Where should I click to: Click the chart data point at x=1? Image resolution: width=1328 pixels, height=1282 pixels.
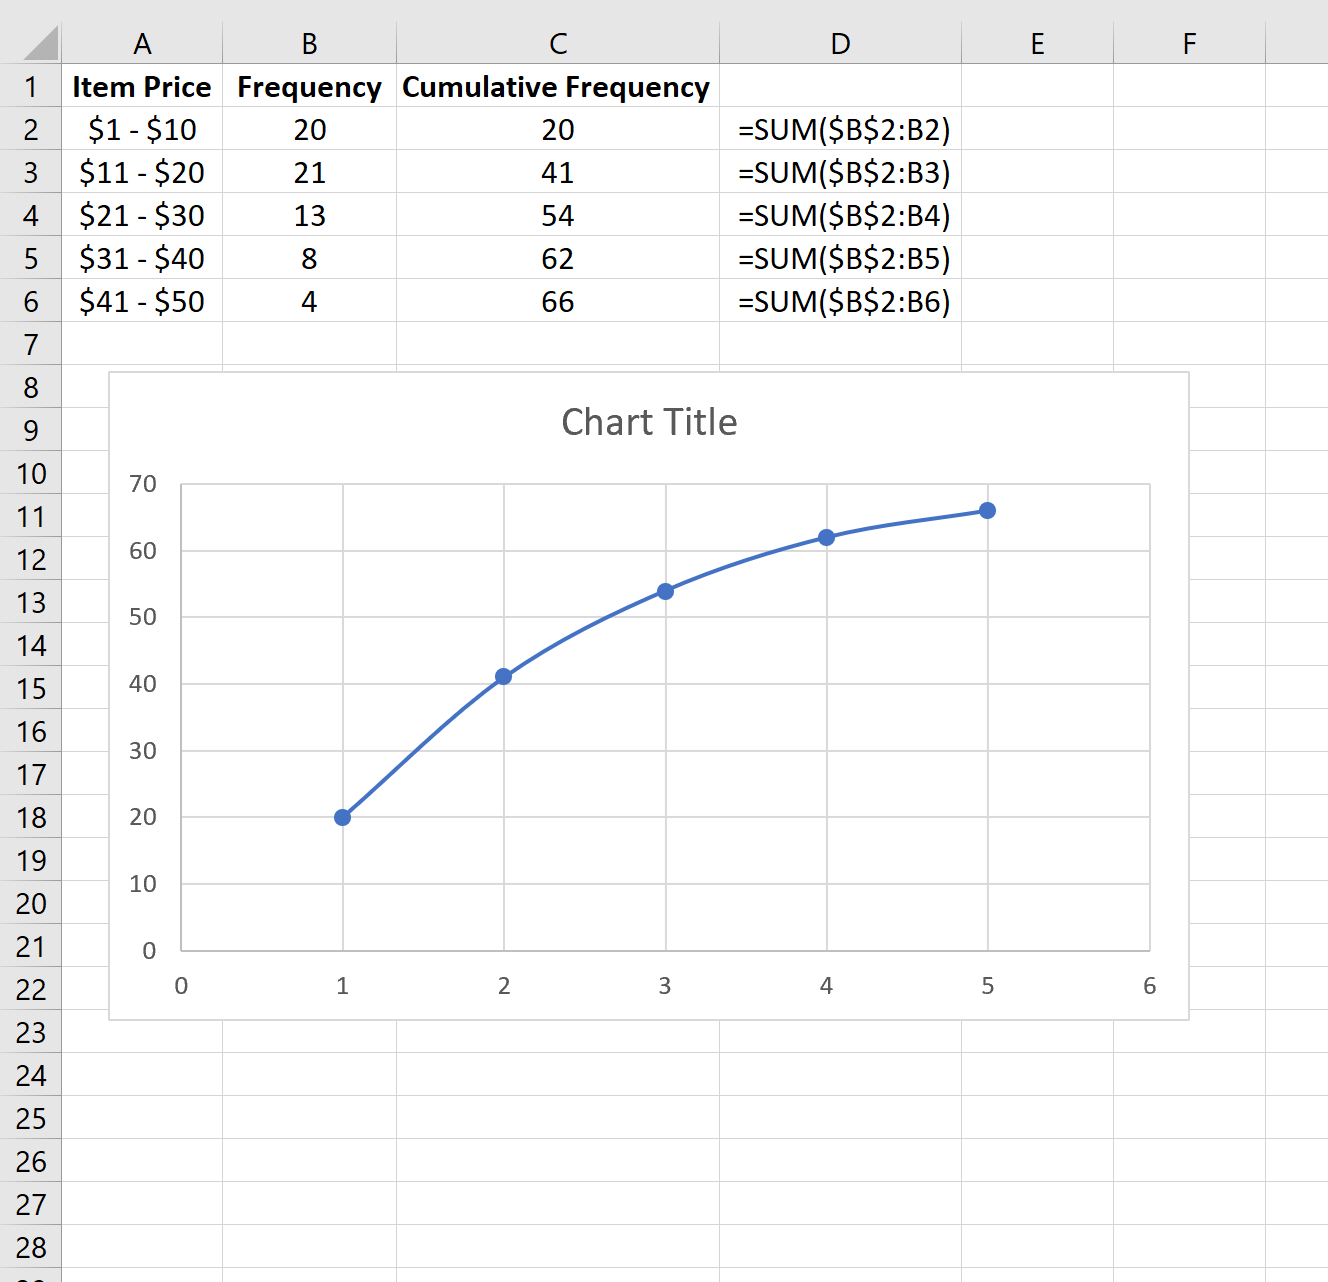coord(342,817)
